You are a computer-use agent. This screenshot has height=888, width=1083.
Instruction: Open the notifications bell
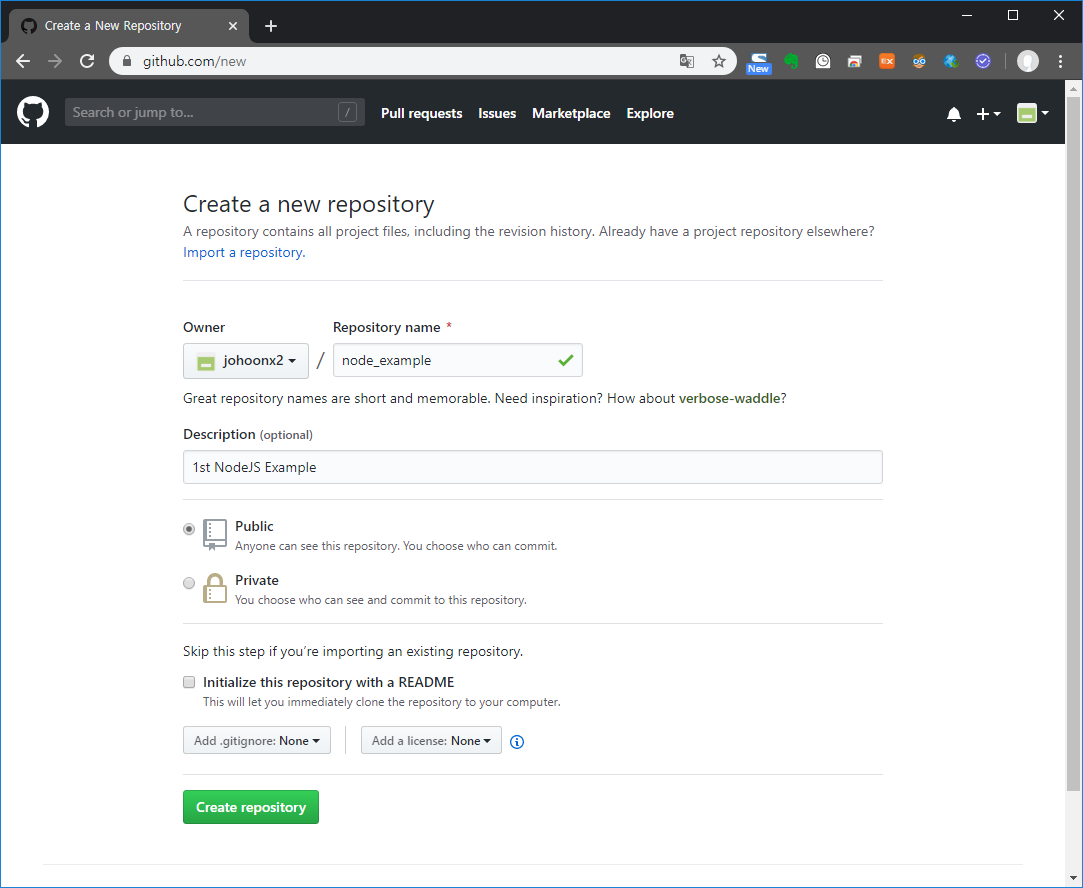pyautogui.click(x=953, y=114)
